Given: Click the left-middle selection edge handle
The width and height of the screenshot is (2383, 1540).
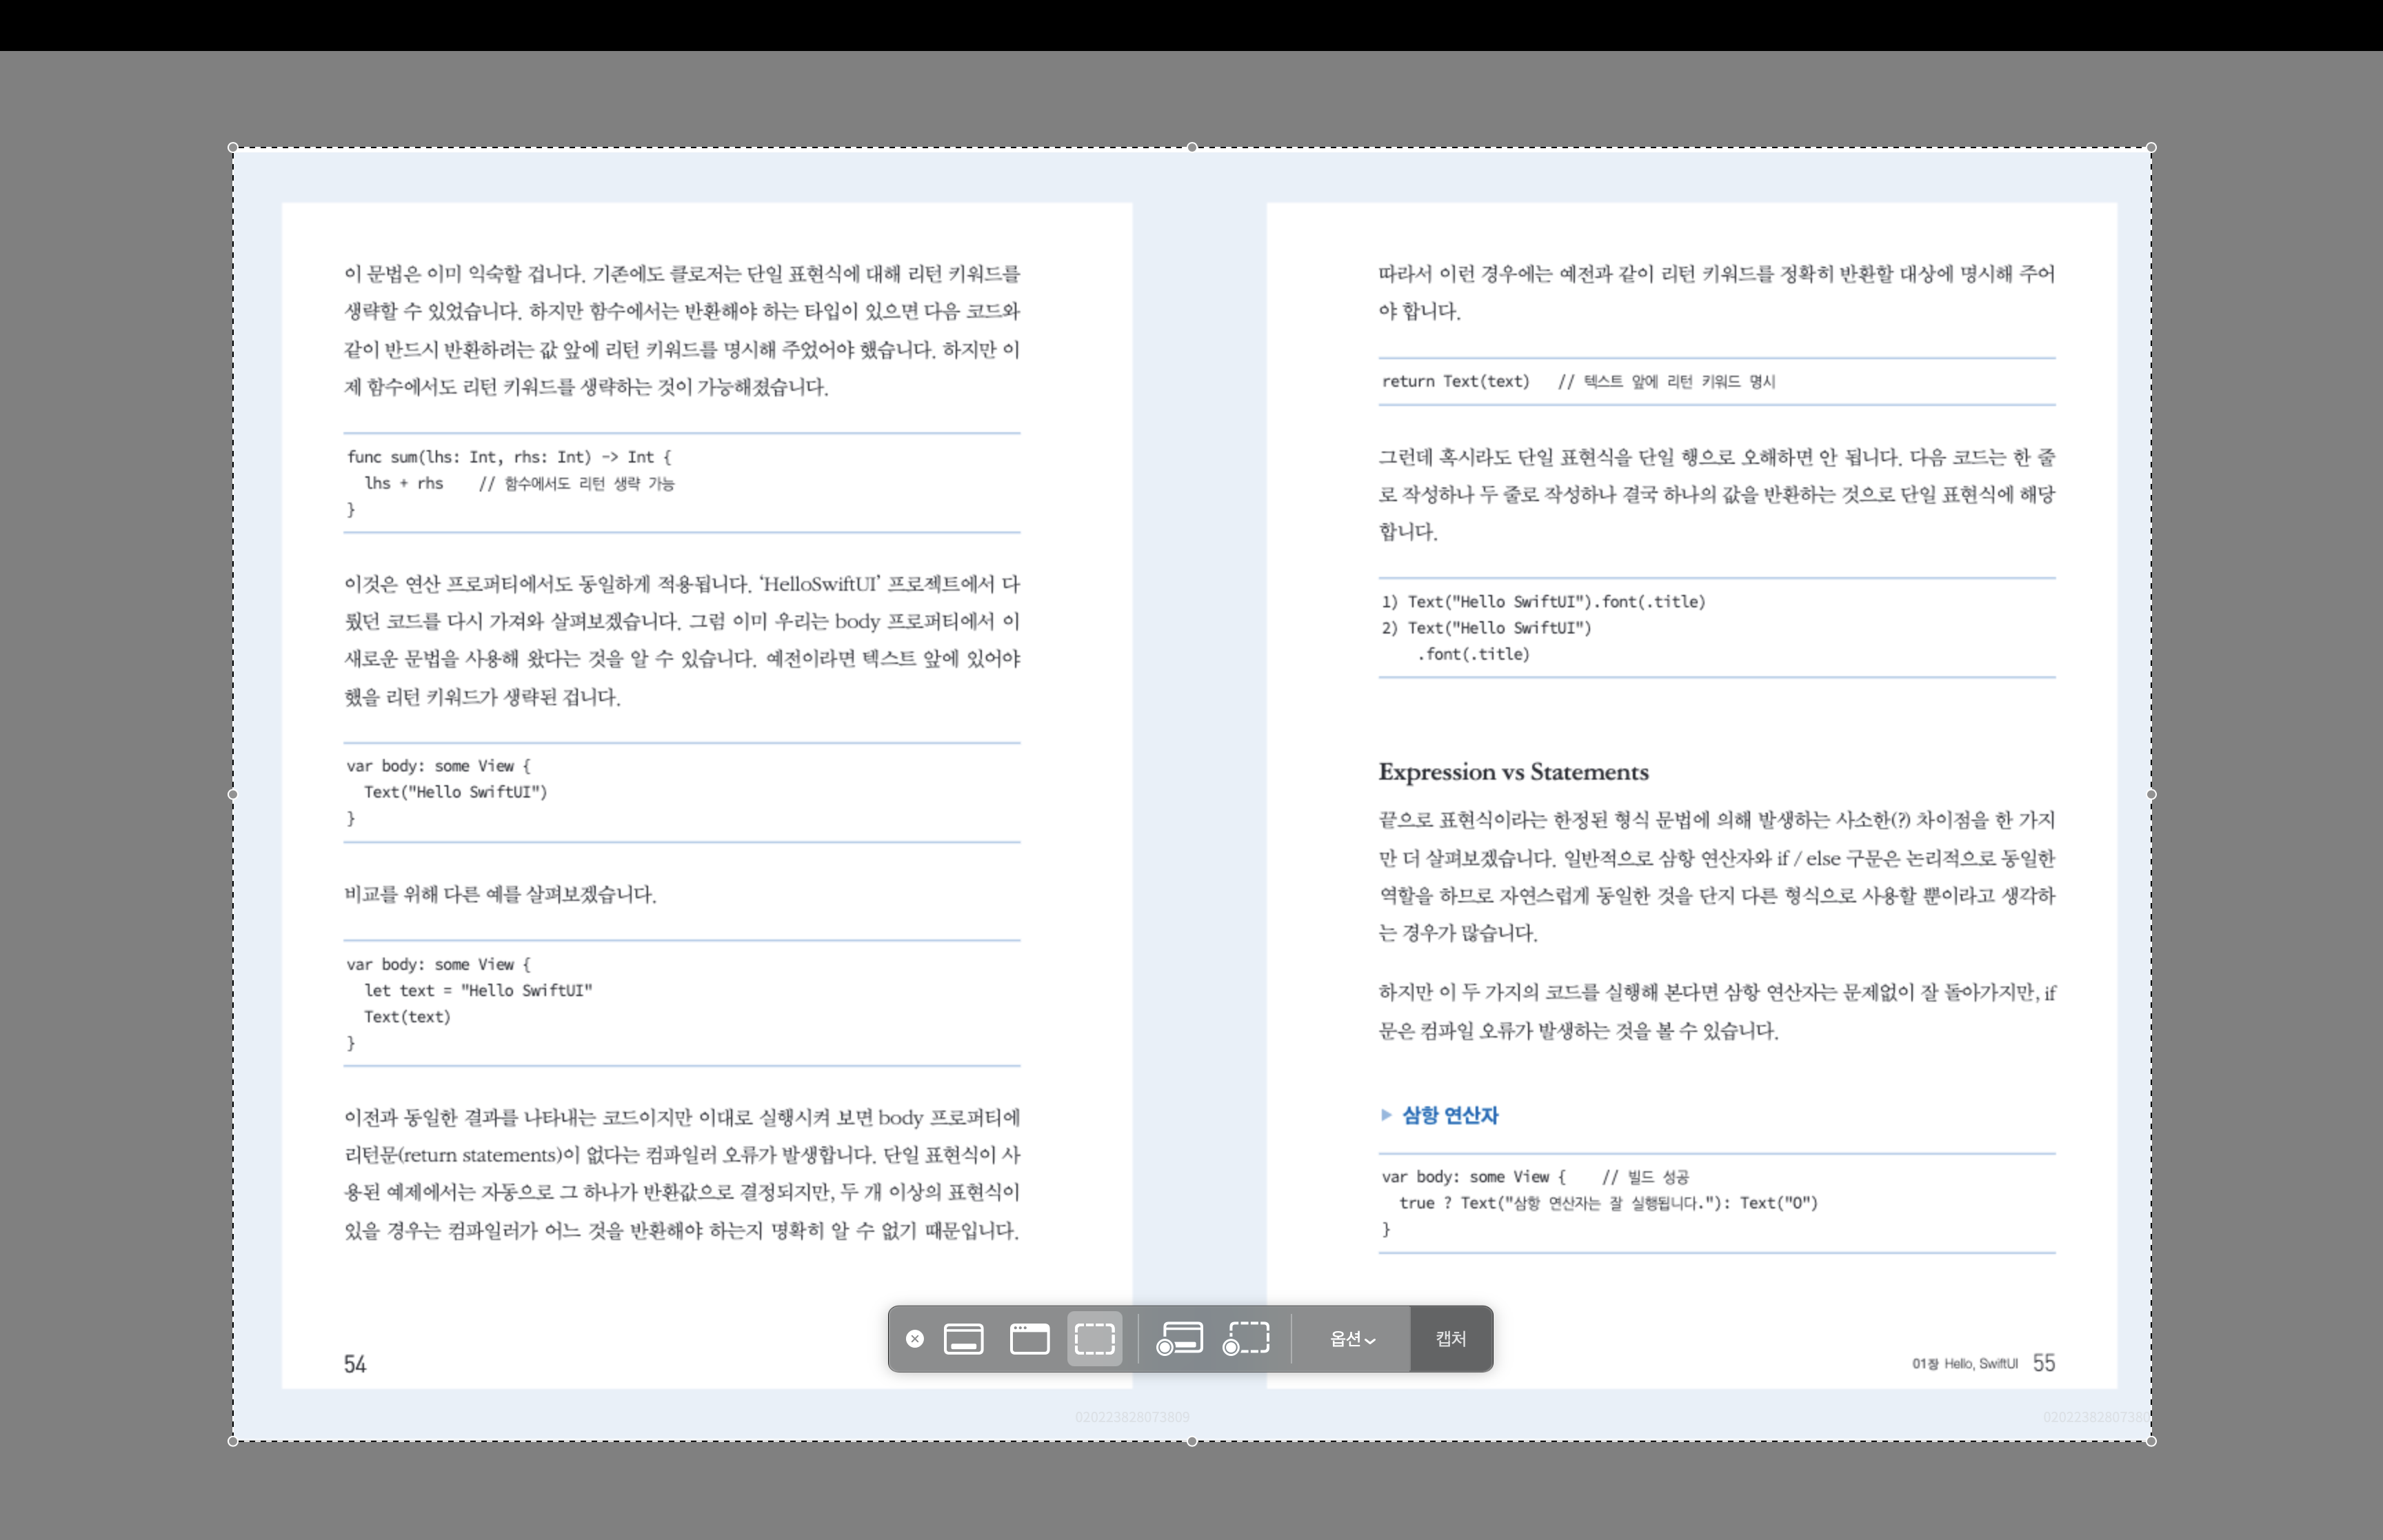Looking at the screenshot, I should 233,795.
